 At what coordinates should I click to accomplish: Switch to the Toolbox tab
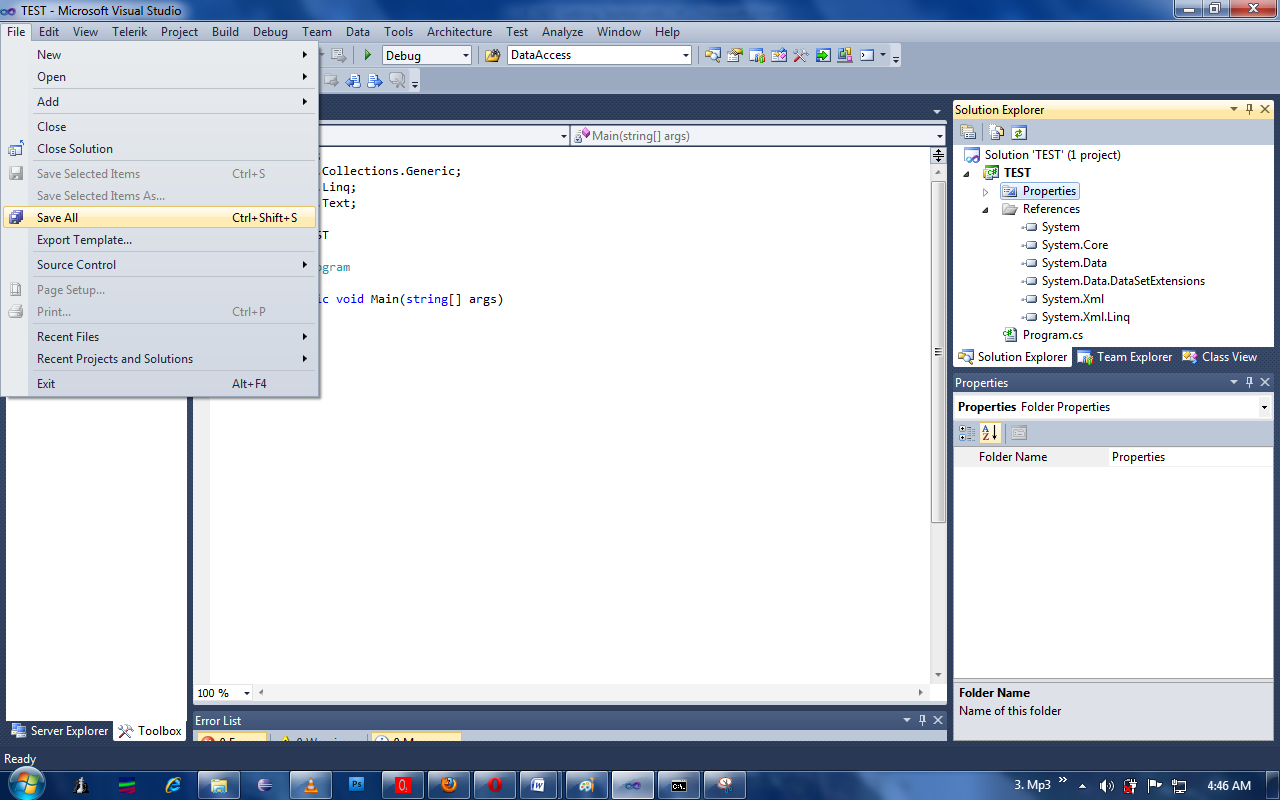pyautogui.click(x=150, y=731)
